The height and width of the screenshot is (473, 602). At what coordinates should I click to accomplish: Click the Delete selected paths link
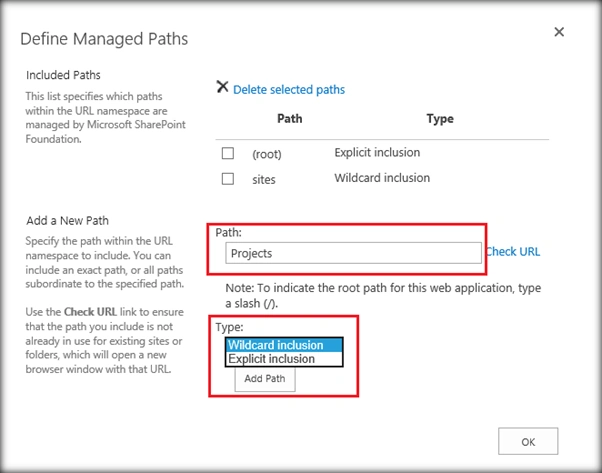pos(289,89)
